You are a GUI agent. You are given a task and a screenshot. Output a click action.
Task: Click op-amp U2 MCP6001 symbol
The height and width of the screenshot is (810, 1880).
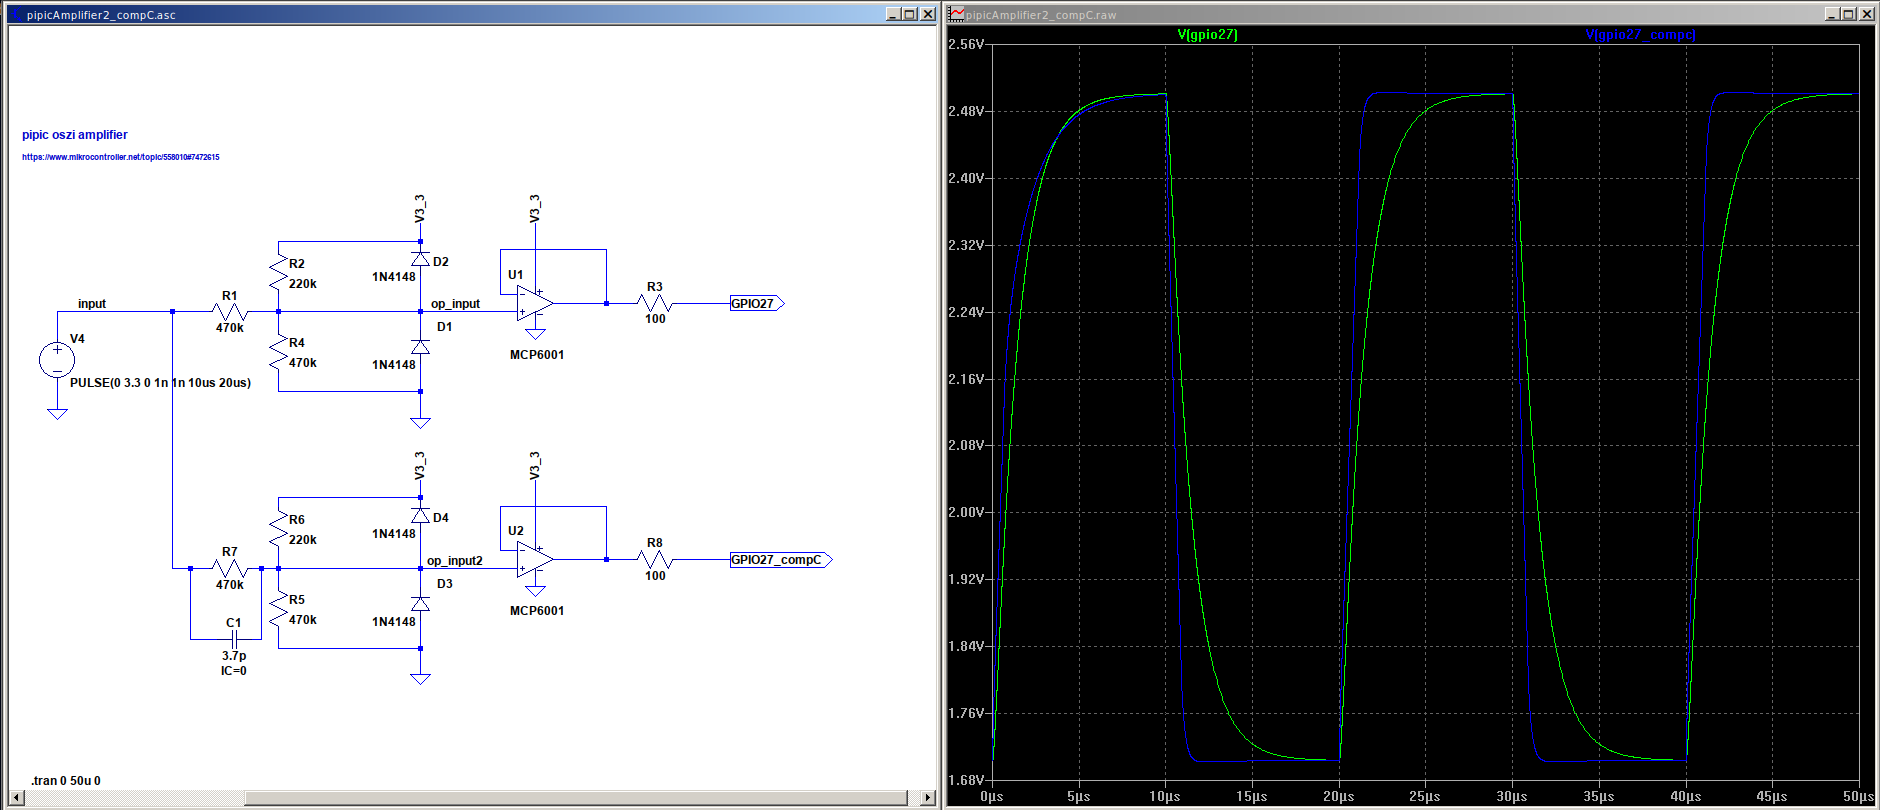tap(535, 560)
